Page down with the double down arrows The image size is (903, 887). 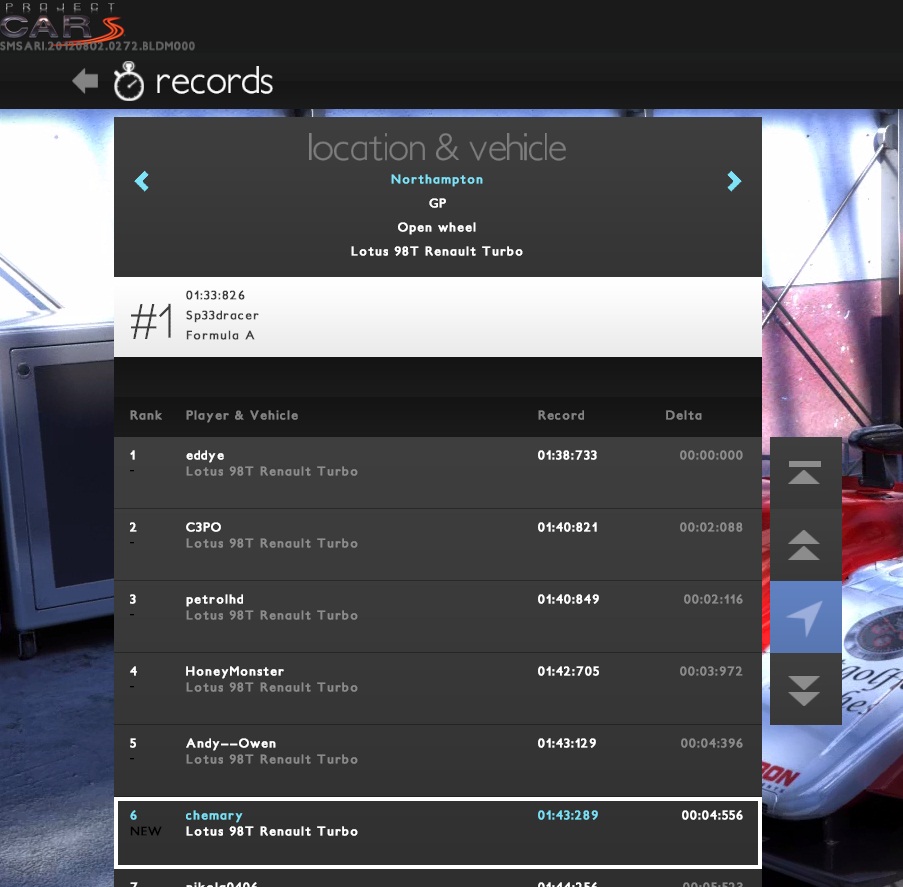[805, 689]
